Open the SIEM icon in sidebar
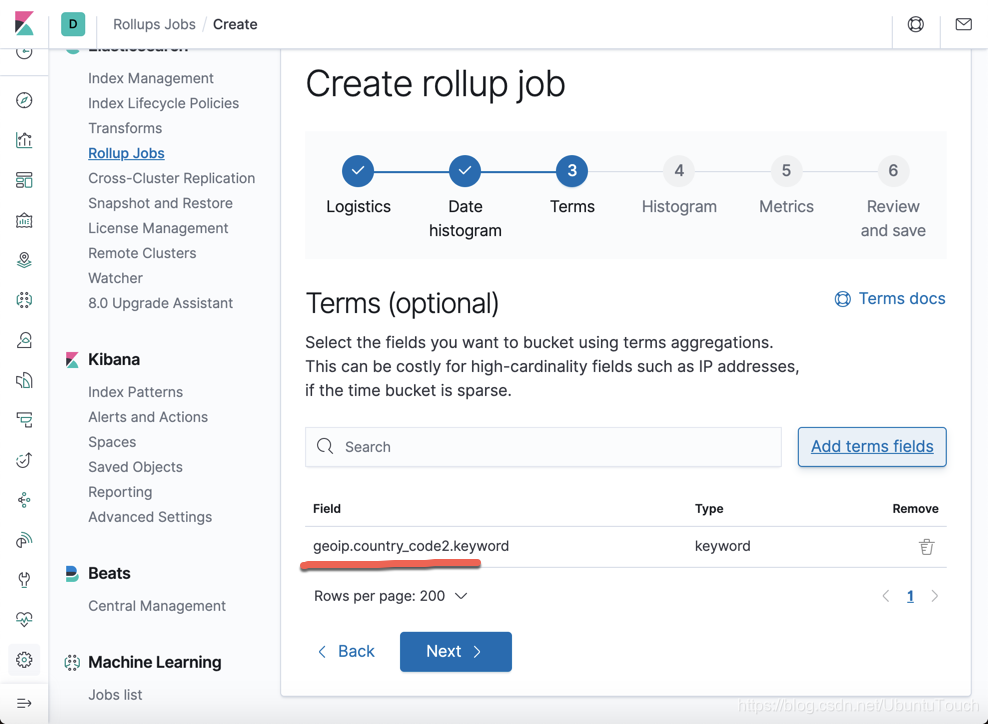This screenshot has width=988, height=724. point(24,540)
